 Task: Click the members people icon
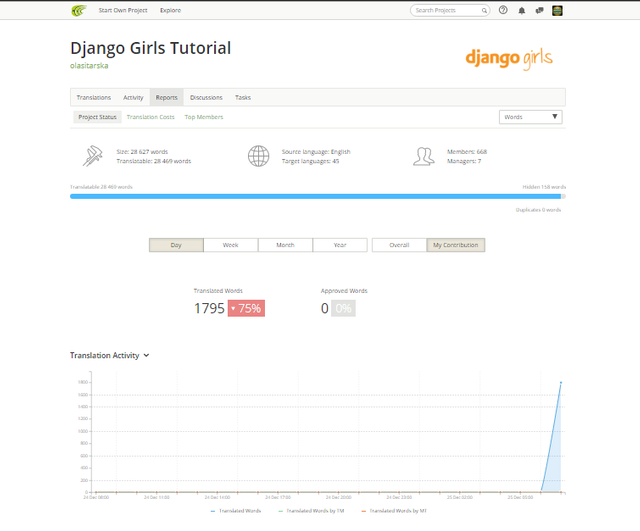click(x=423, y=156)
